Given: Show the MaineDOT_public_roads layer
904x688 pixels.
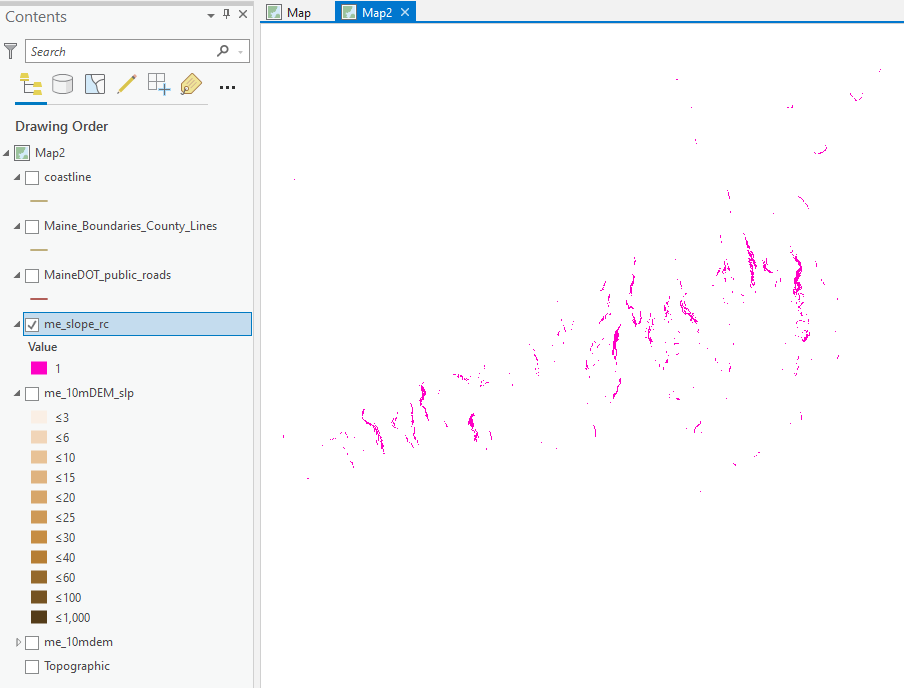Looking at the screenshot, I should pos(32,275).
